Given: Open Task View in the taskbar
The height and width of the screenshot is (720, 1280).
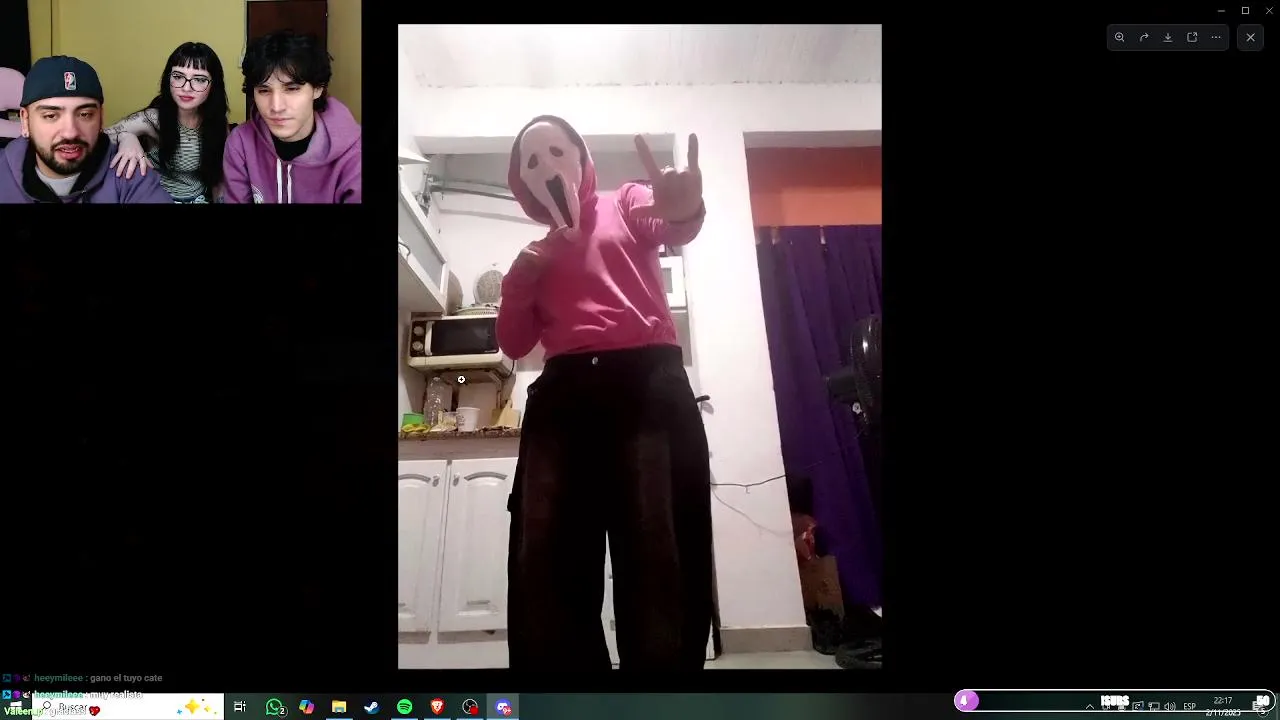Looking at the screenshot, I should pyautogui.click(x=240, y=707).
